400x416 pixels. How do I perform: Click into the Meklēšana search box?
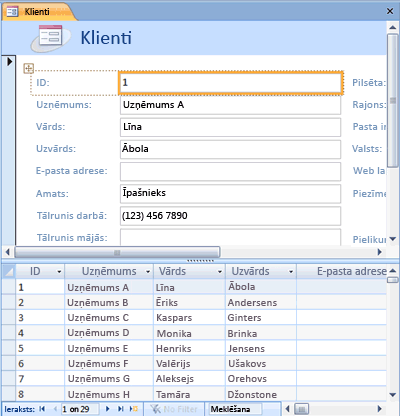click(x=235, y=409)
